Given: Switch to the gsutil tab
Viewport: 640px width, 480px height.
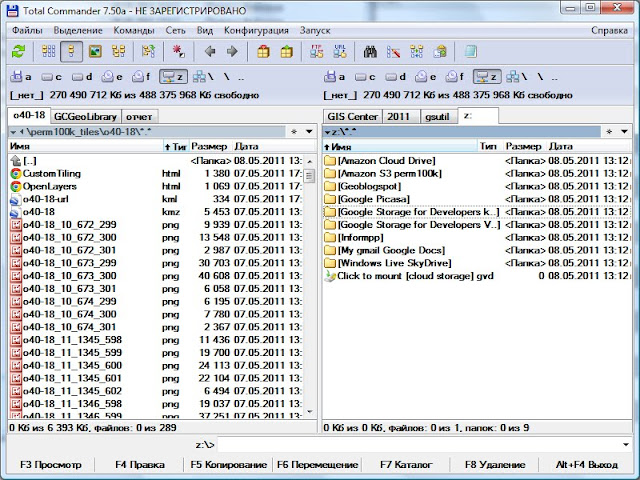Looking at the screenshot, I should (x=437, y=117).
